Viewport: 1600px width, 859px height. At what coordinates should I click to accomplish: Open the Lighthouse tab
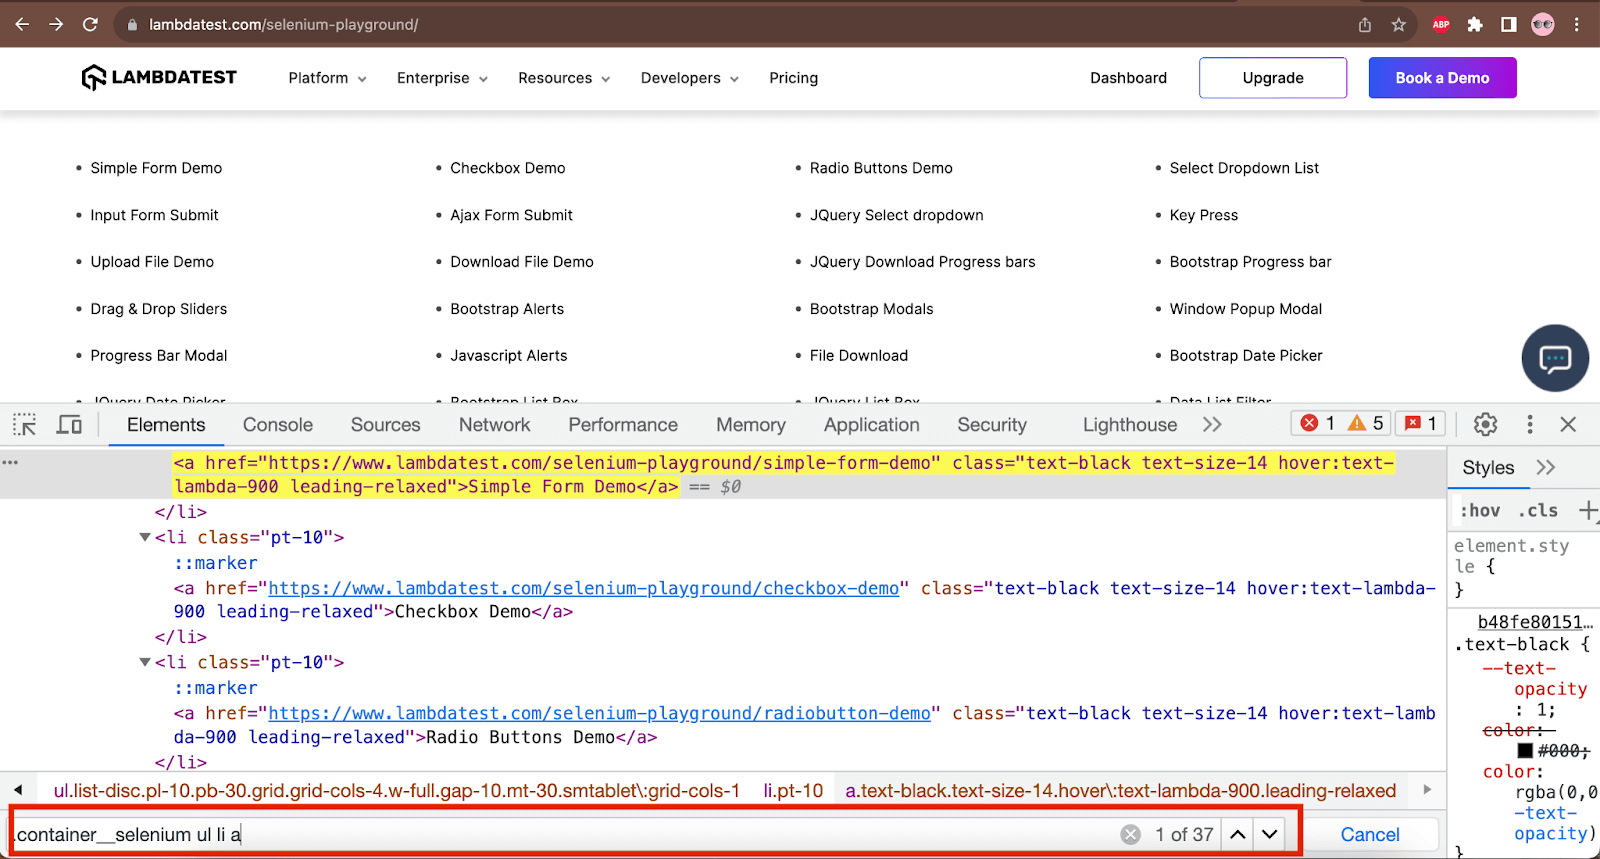(1130, 424)
